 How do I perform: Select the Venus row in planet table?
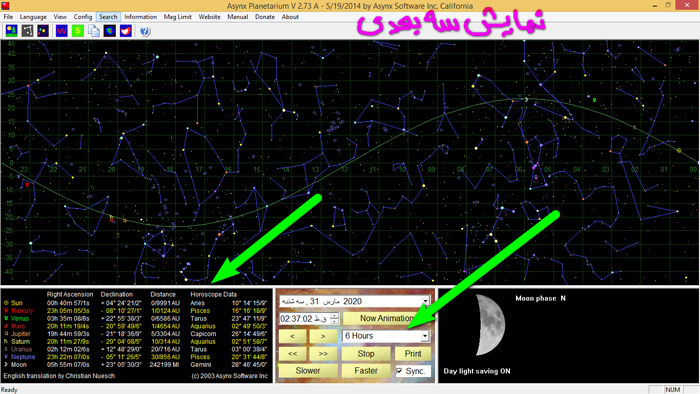point(136,319)
